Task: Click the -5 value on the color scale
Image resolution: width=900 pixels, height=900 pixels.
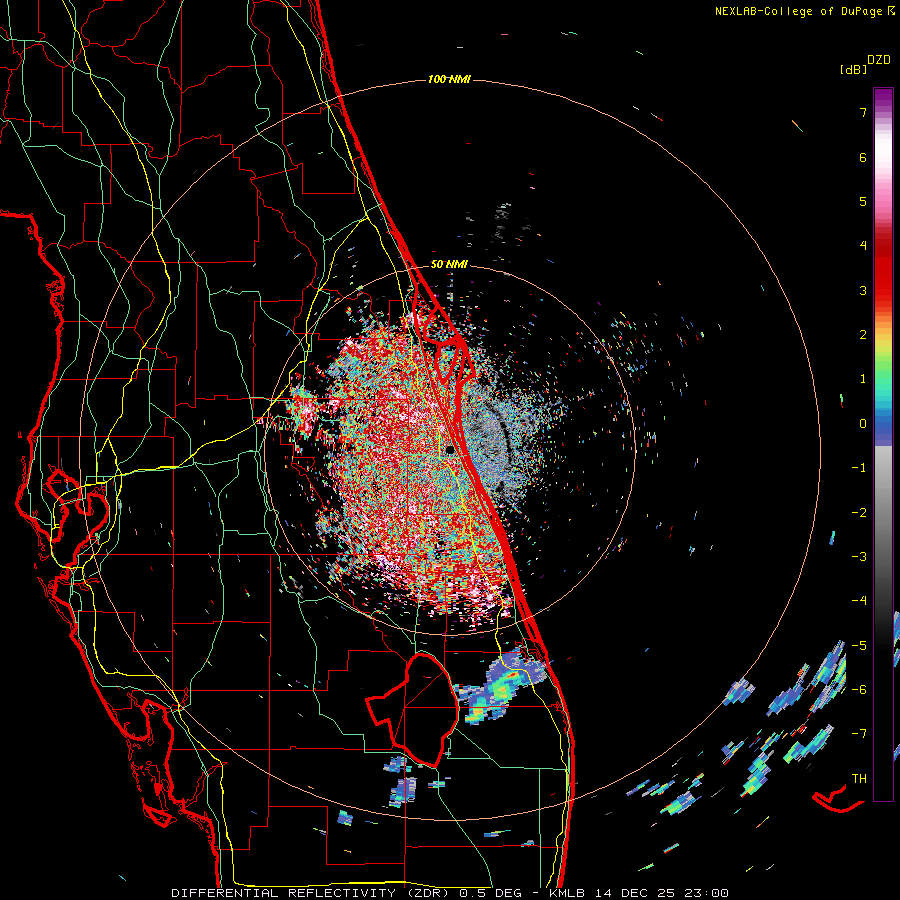Action: 859,646
